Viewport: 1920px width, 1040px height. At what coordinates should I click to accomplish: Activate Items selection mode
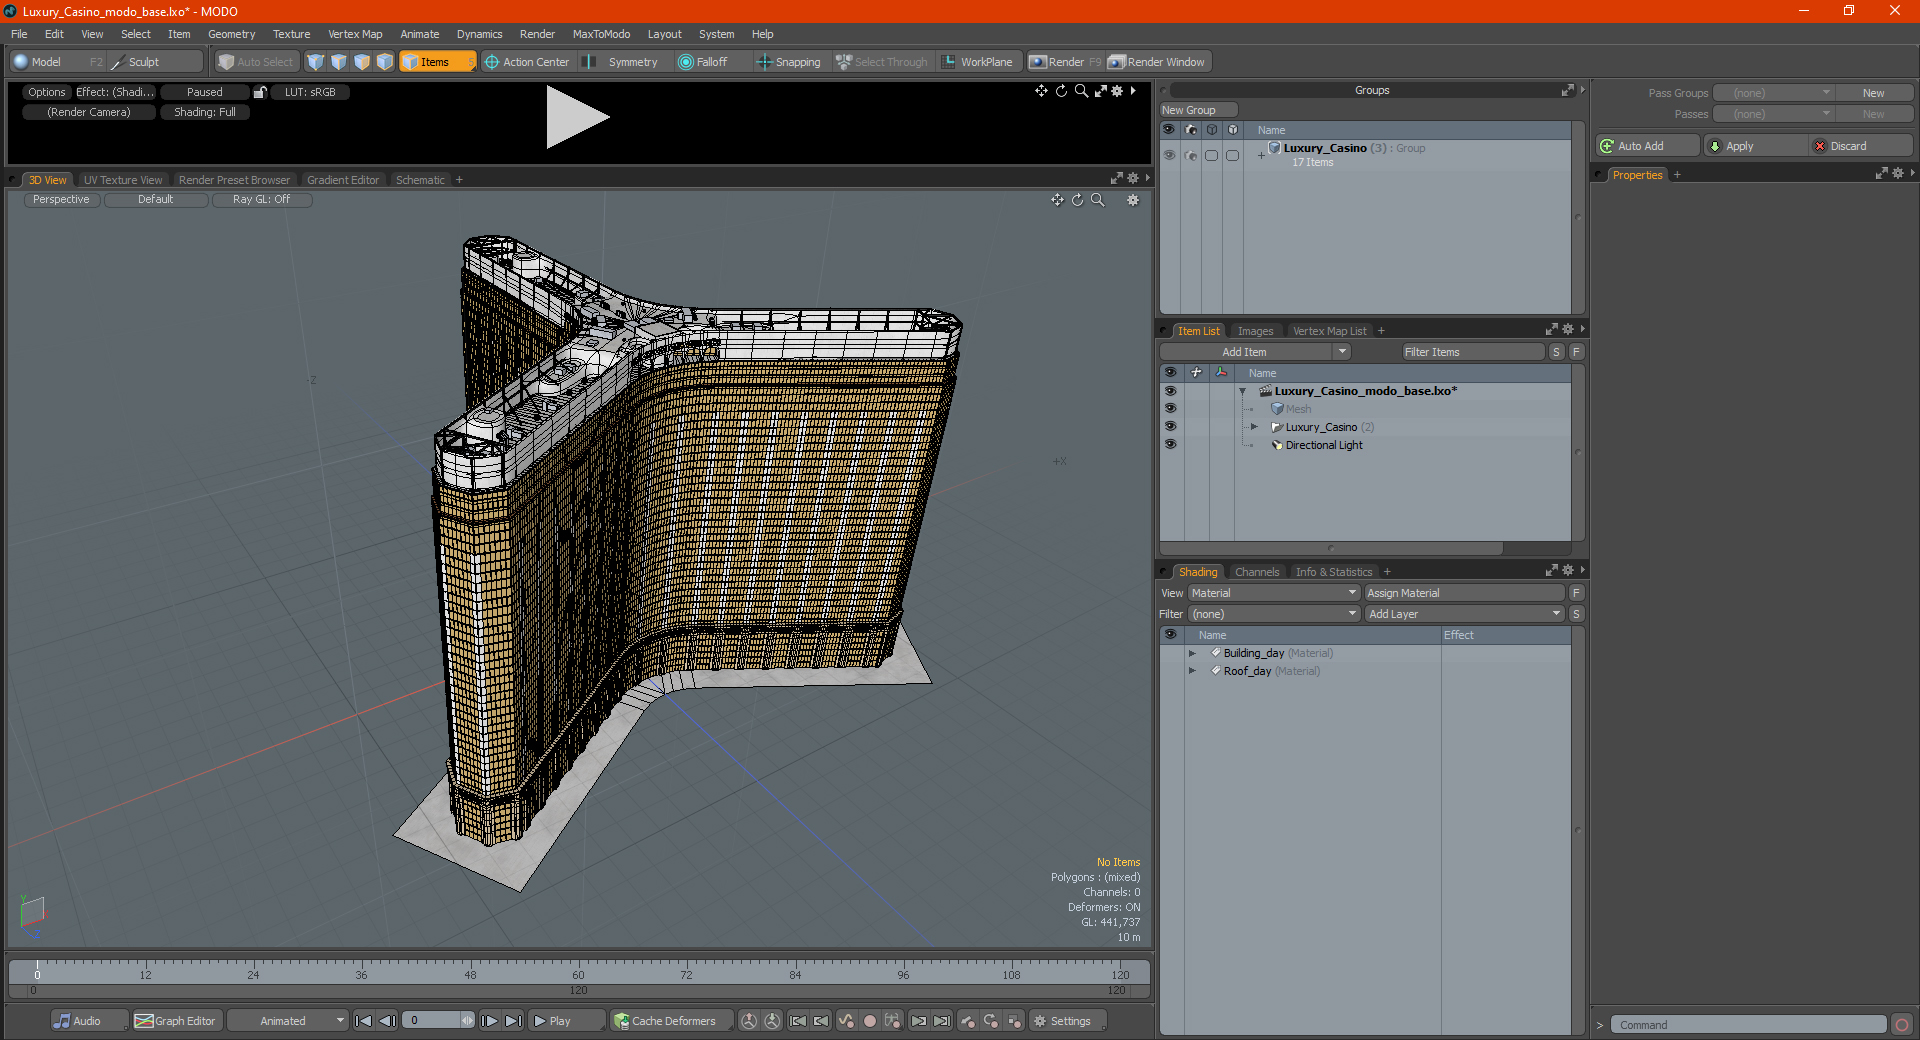(x=437, y=62)
